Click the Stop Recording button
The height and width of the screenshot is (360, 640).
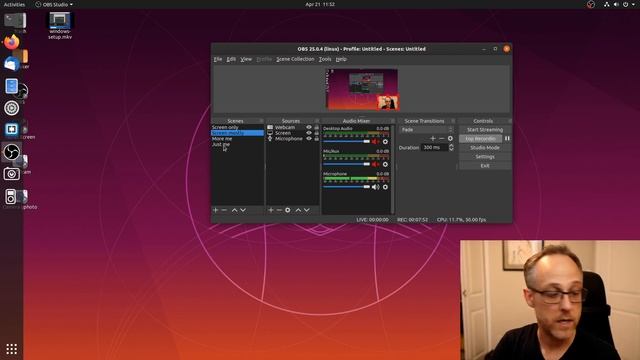(481, 139)
